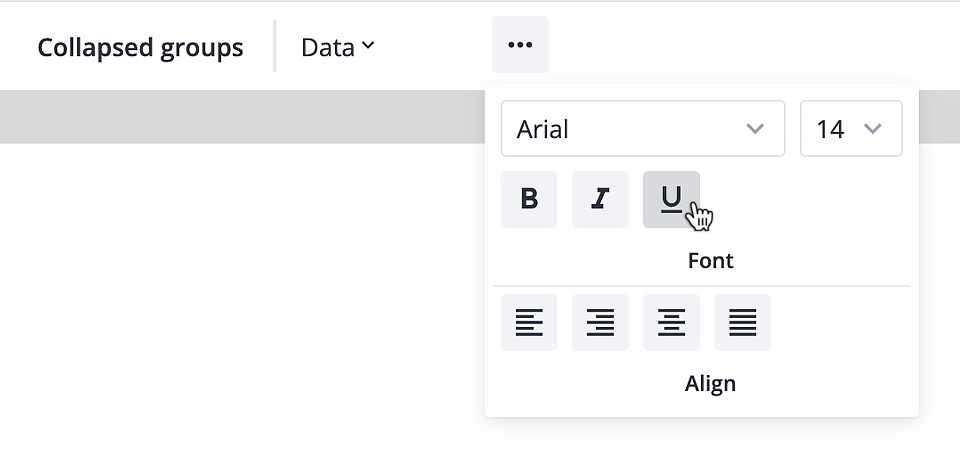
Task: Click the divider line between Font and Align
Action: pos(702,286)
